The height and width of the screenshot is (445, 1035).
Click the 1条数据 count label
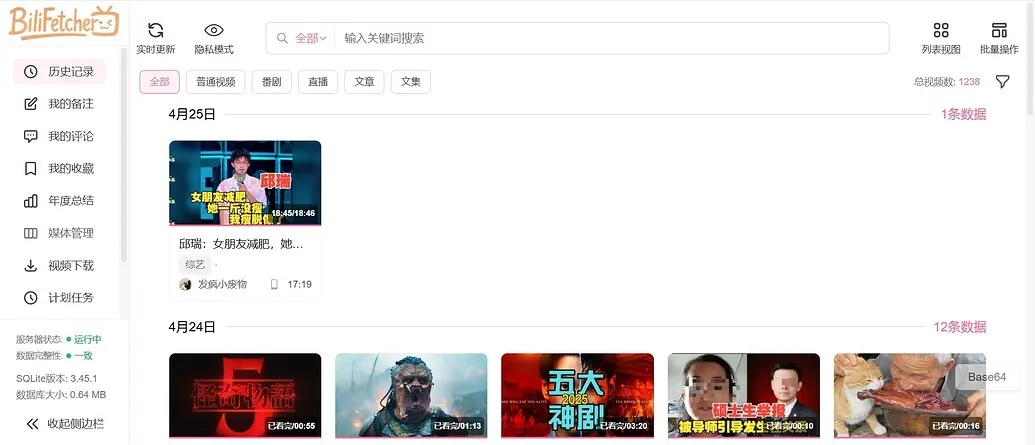click(x=964, y=114)
